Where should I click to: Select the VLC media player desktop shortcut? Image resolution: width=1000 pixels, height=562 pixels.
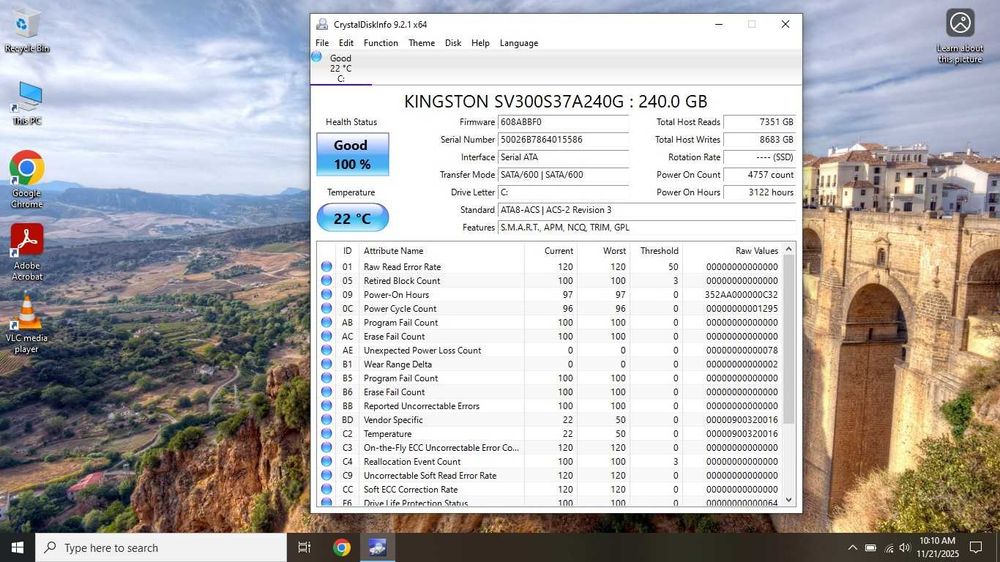(x=27, y=323)
